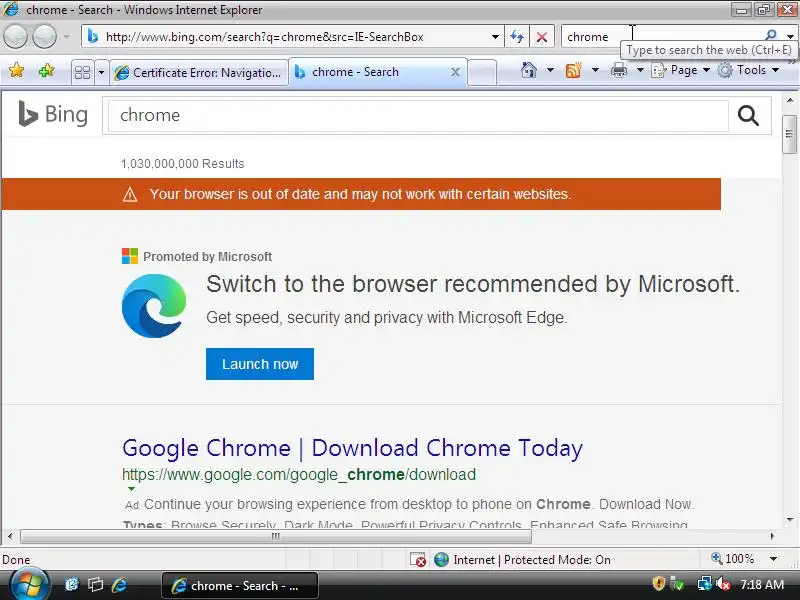Click the vertical scrollbar thumb

point(789,134)
